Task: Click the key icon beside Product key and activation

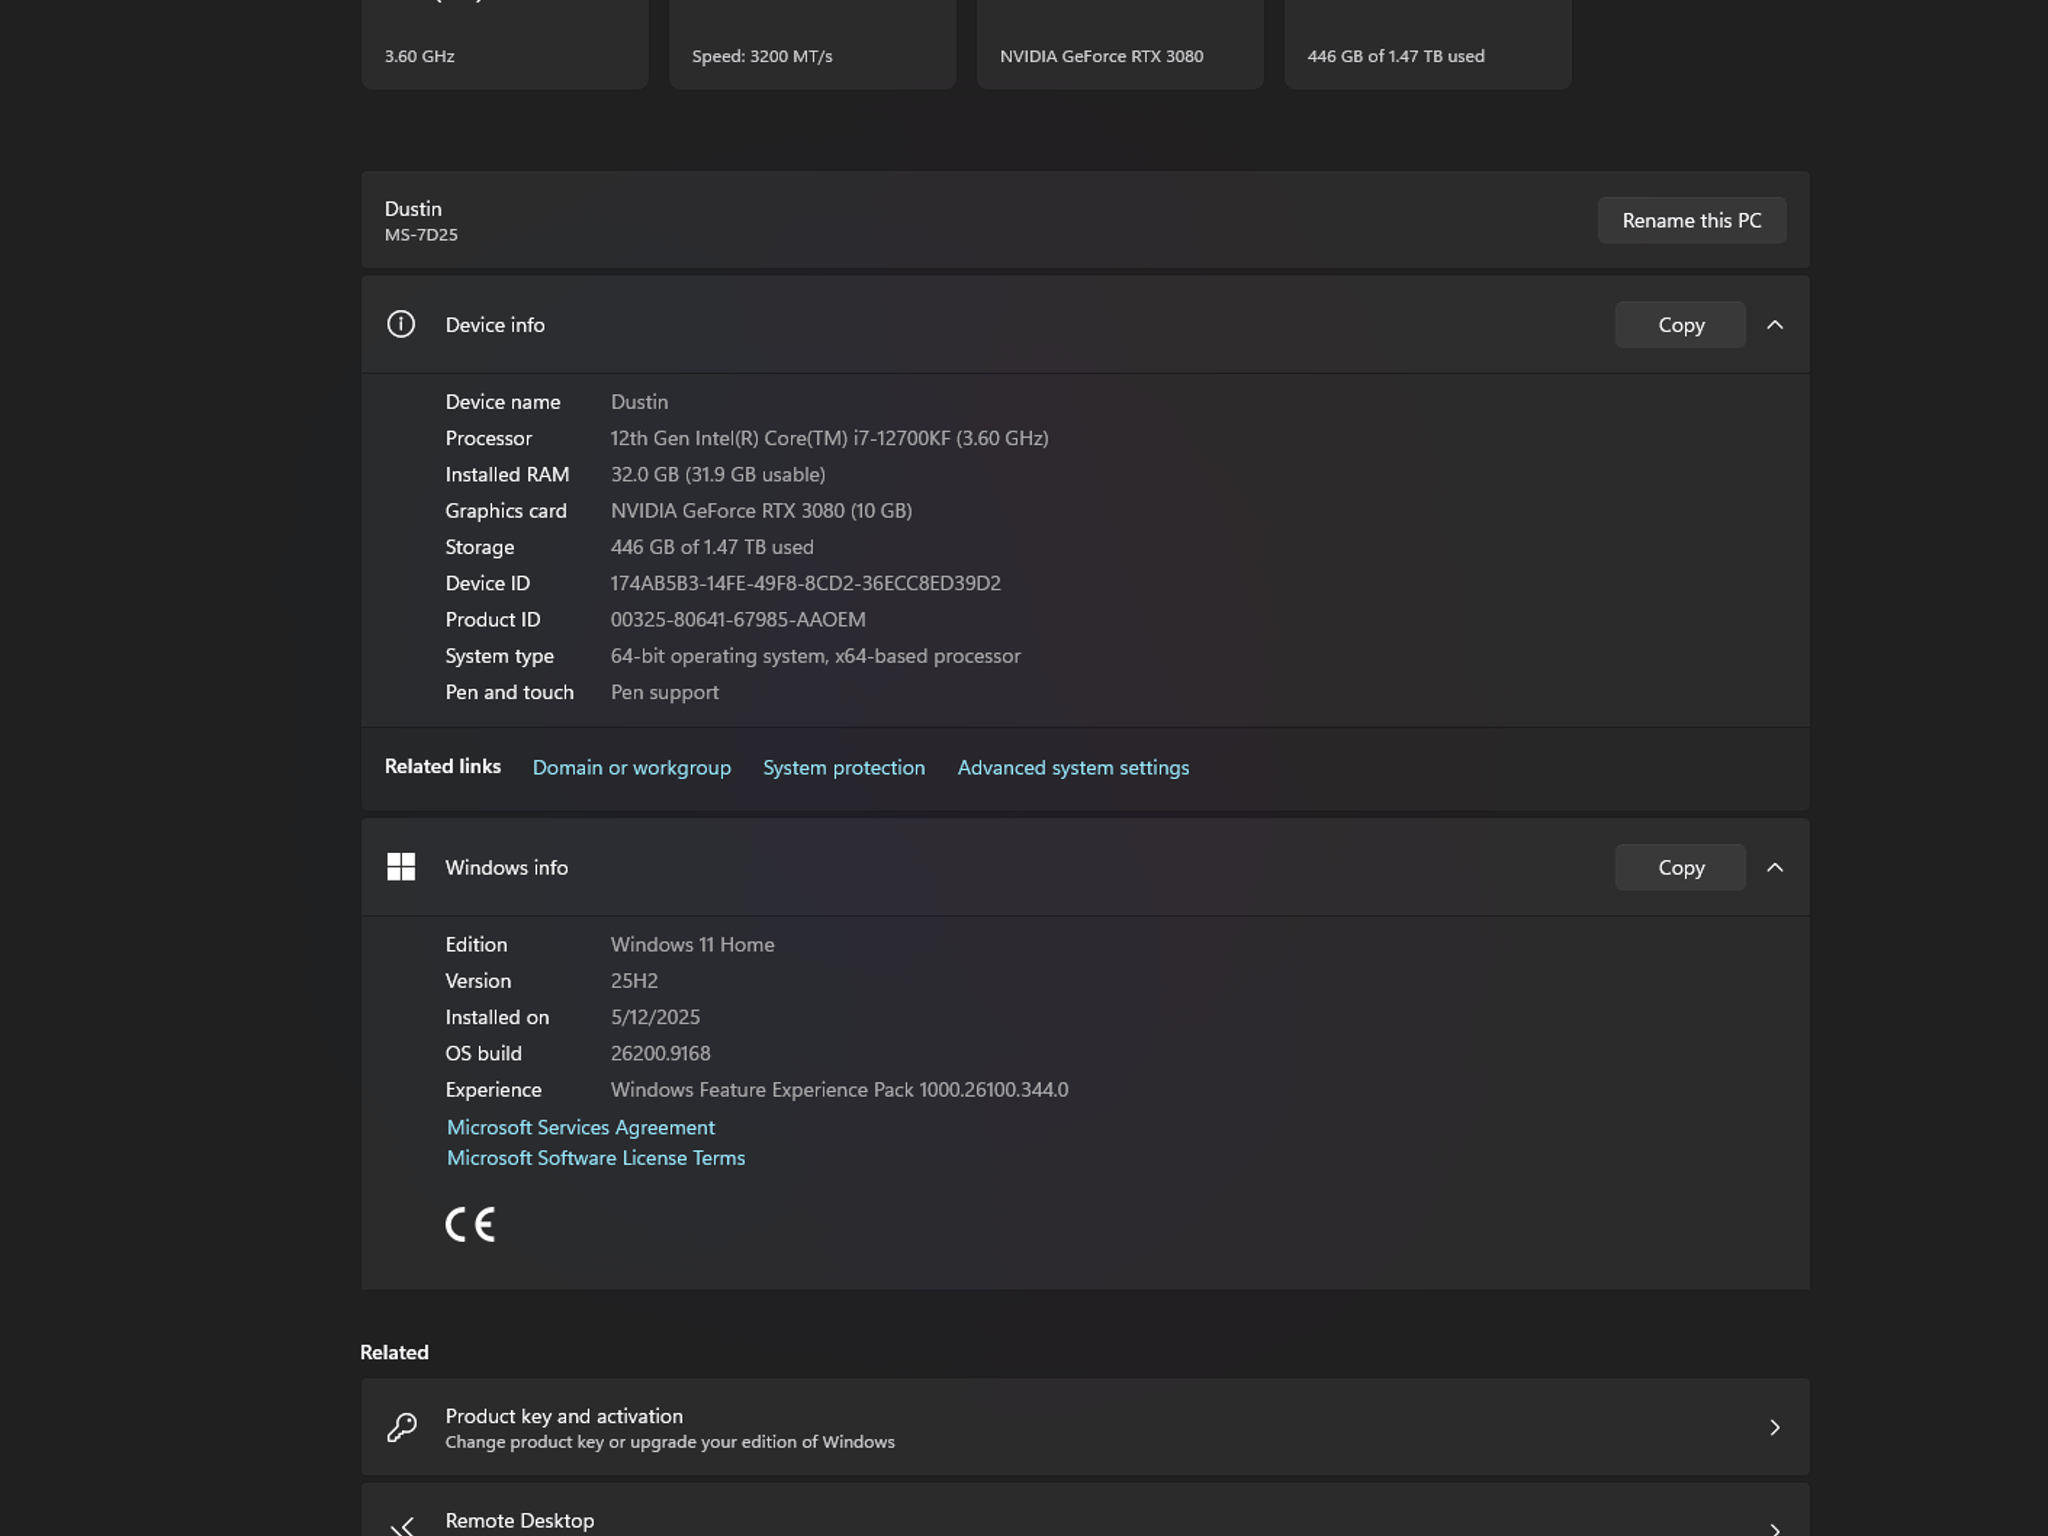Action: click(x=402, y=1427)
